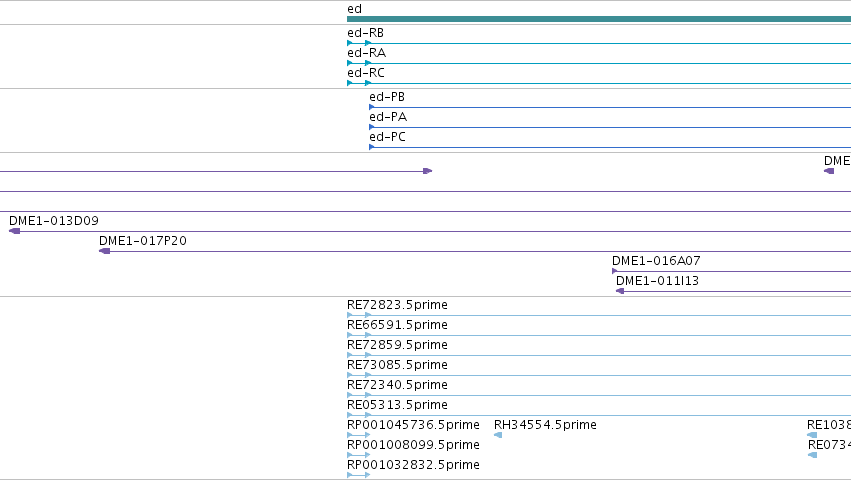The height and width of the screenshot is (480, 851).
Task: Select the RP001008099.5prime EST label
Action: pos(414,445)
